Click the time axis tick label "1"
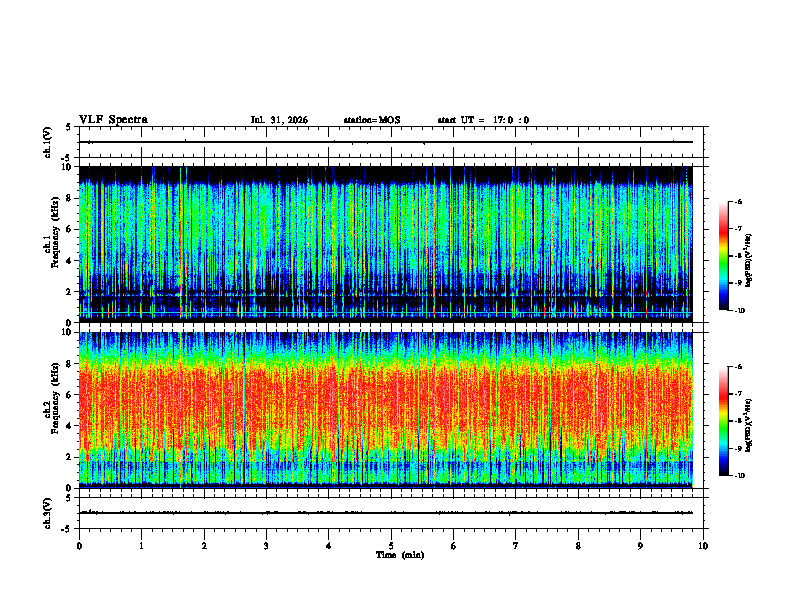Image resolution: width=792 pixels, height=612 pixels. point(141,546)
